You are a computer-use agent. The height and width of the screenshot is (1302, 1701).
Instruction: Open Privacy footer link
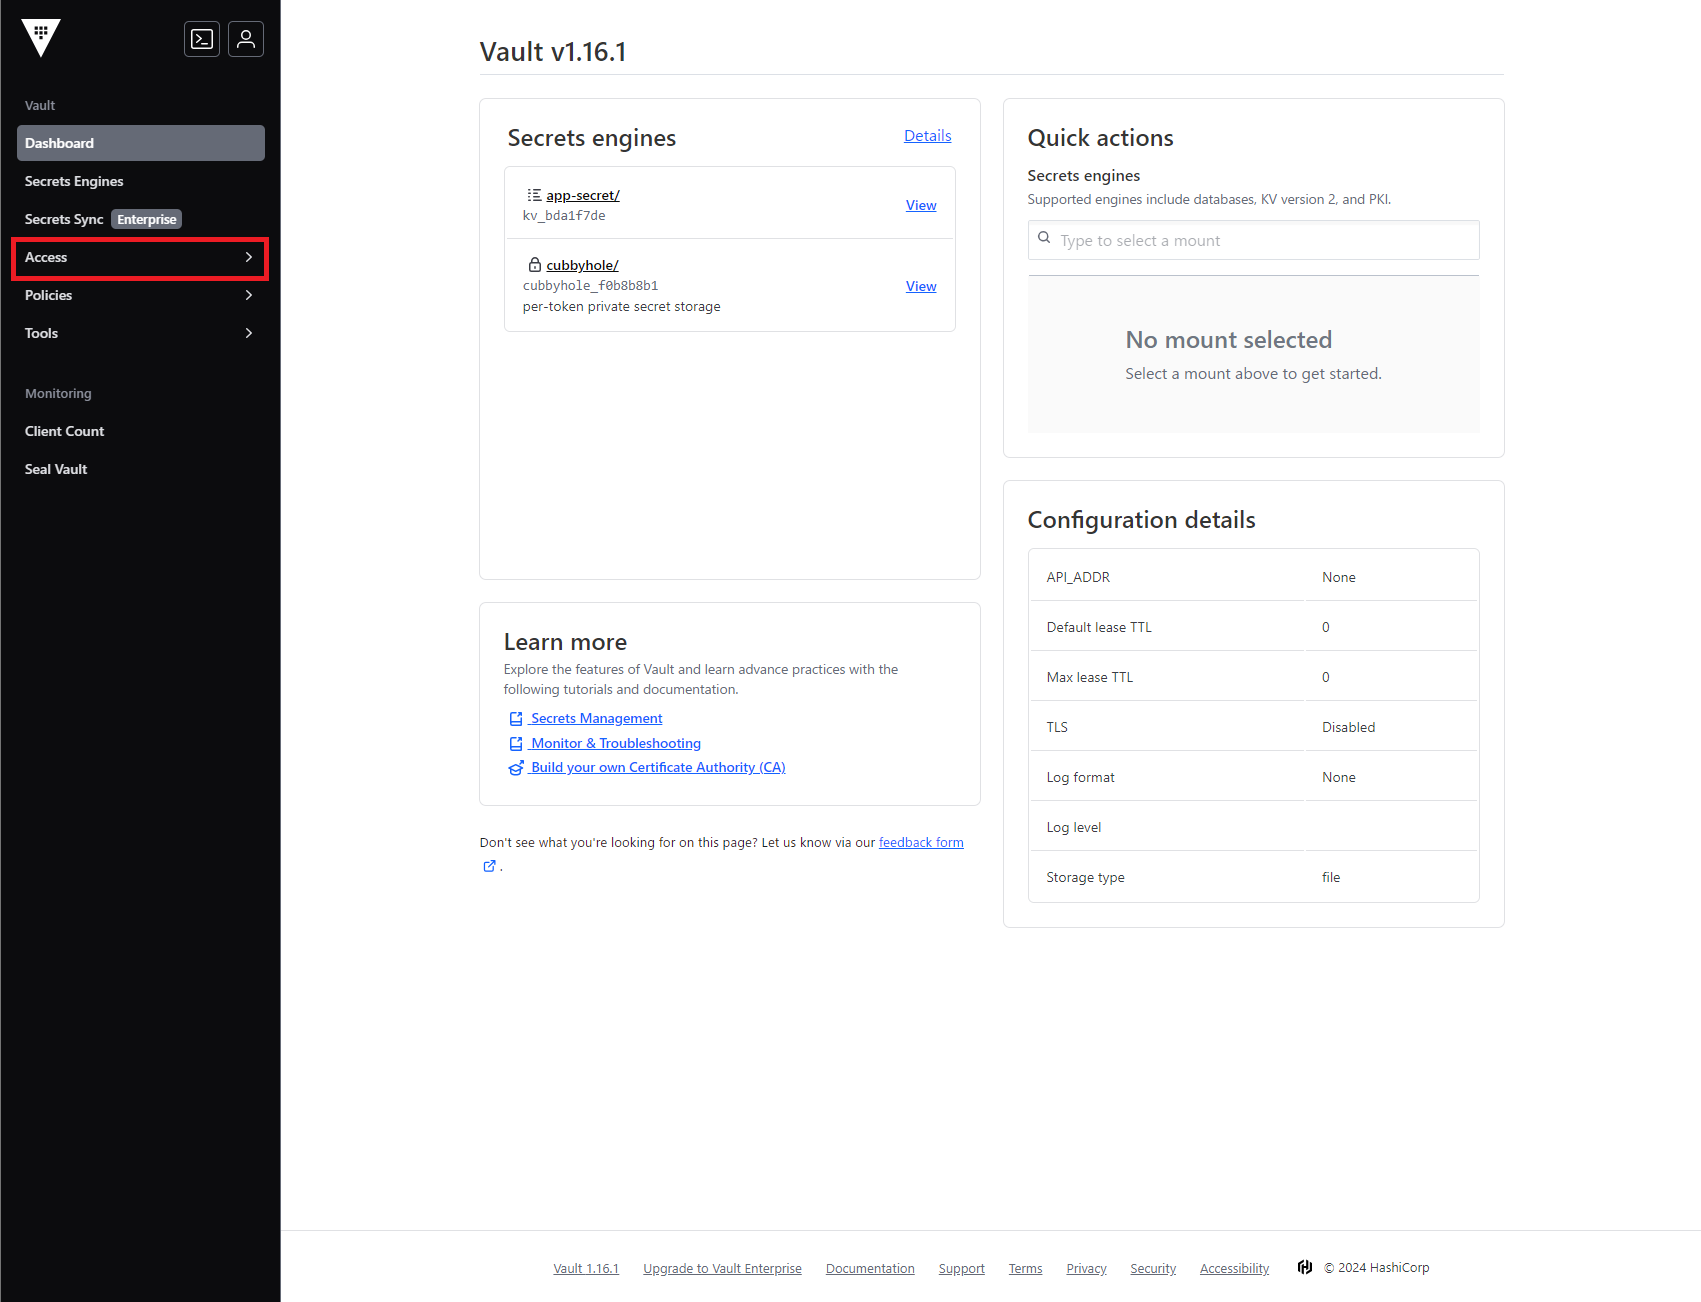(x=1086, y=1268)
